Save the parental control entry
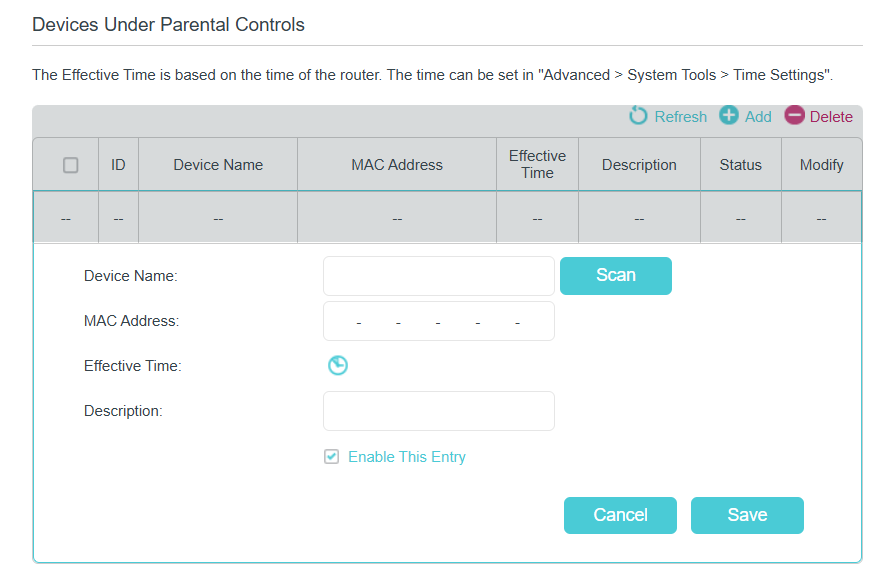This screenshot has width=891, height=567. [747, 515]
